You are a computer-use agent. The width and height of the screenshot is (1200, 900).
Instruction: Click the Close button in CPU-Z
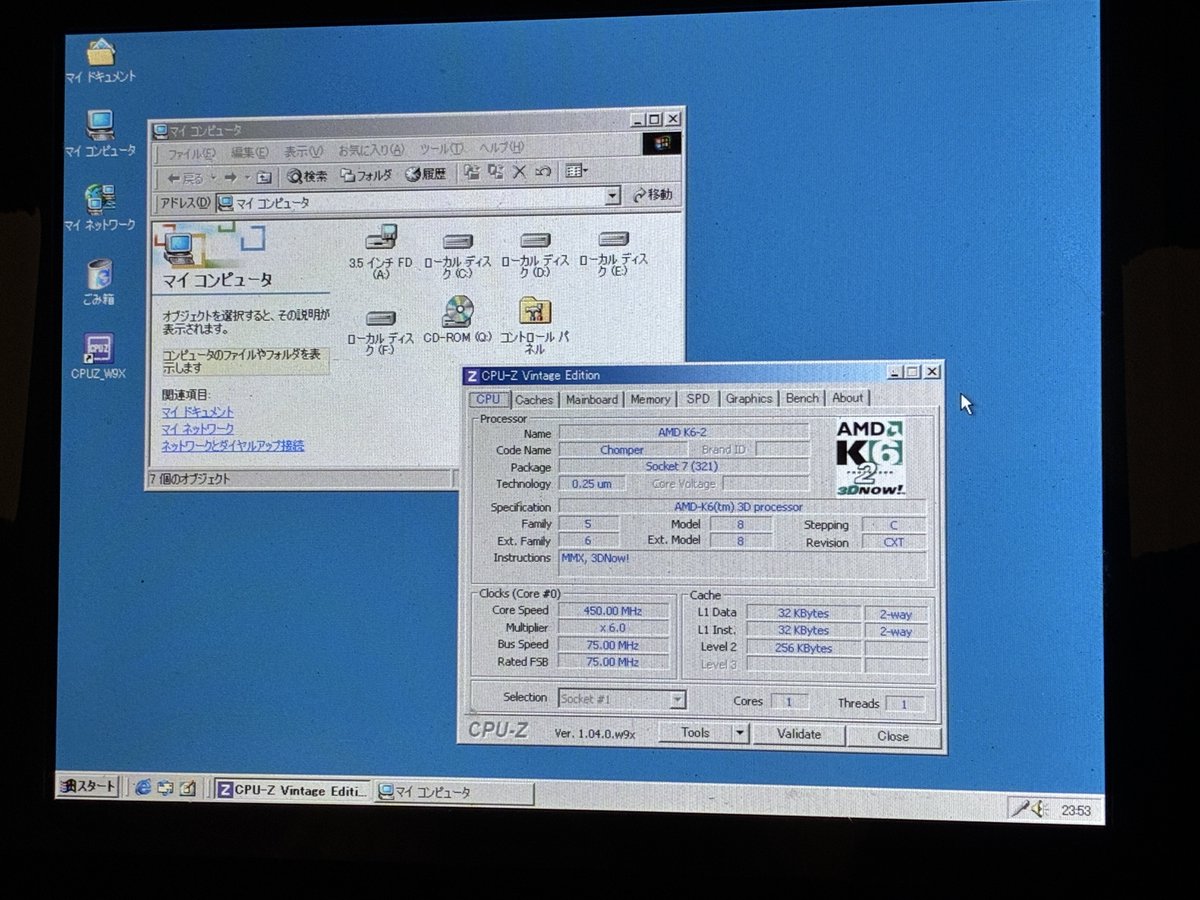click(x=893, y=736)
